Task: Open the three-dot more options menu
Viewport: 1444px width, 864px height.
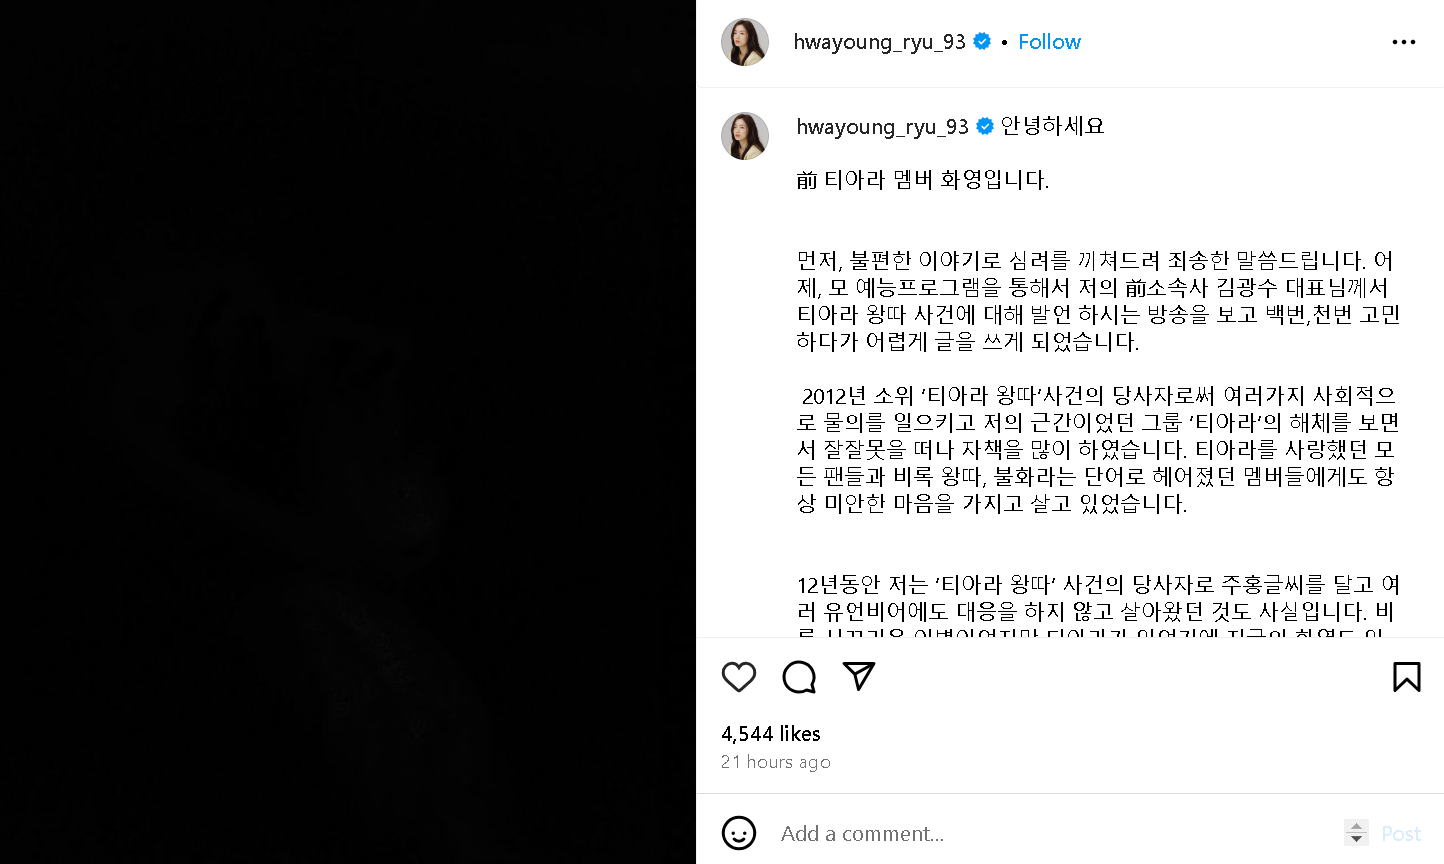Action: tap(1404, 42)
